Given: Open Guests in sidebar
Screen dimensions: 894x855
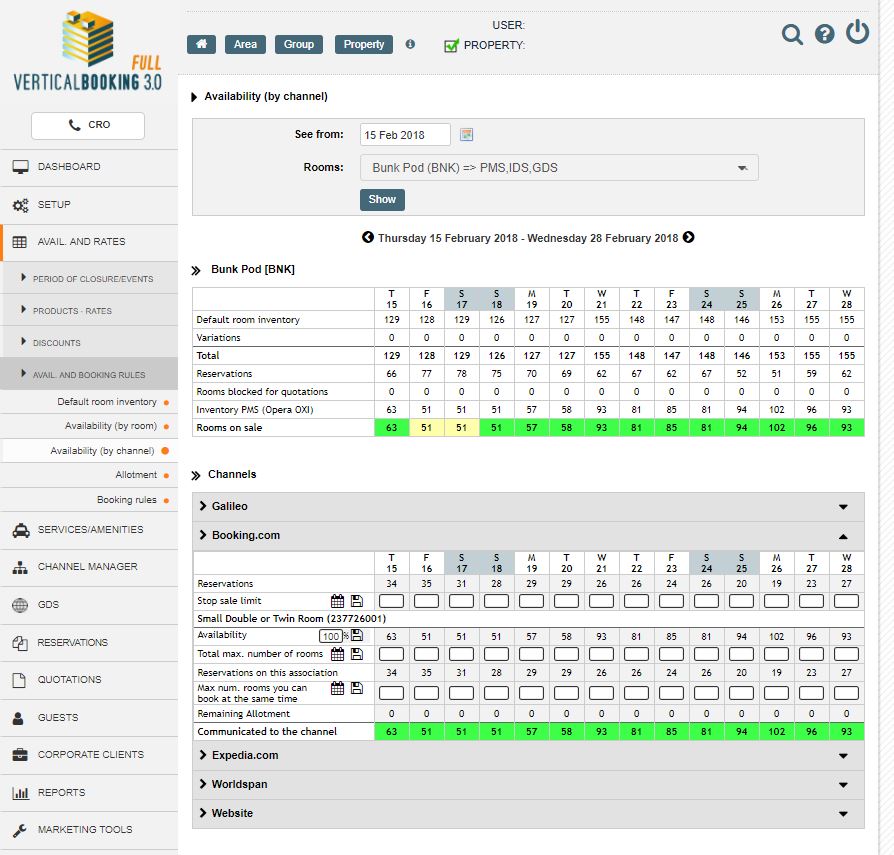Looking at the screenshot, I should (x=89, y=718).
